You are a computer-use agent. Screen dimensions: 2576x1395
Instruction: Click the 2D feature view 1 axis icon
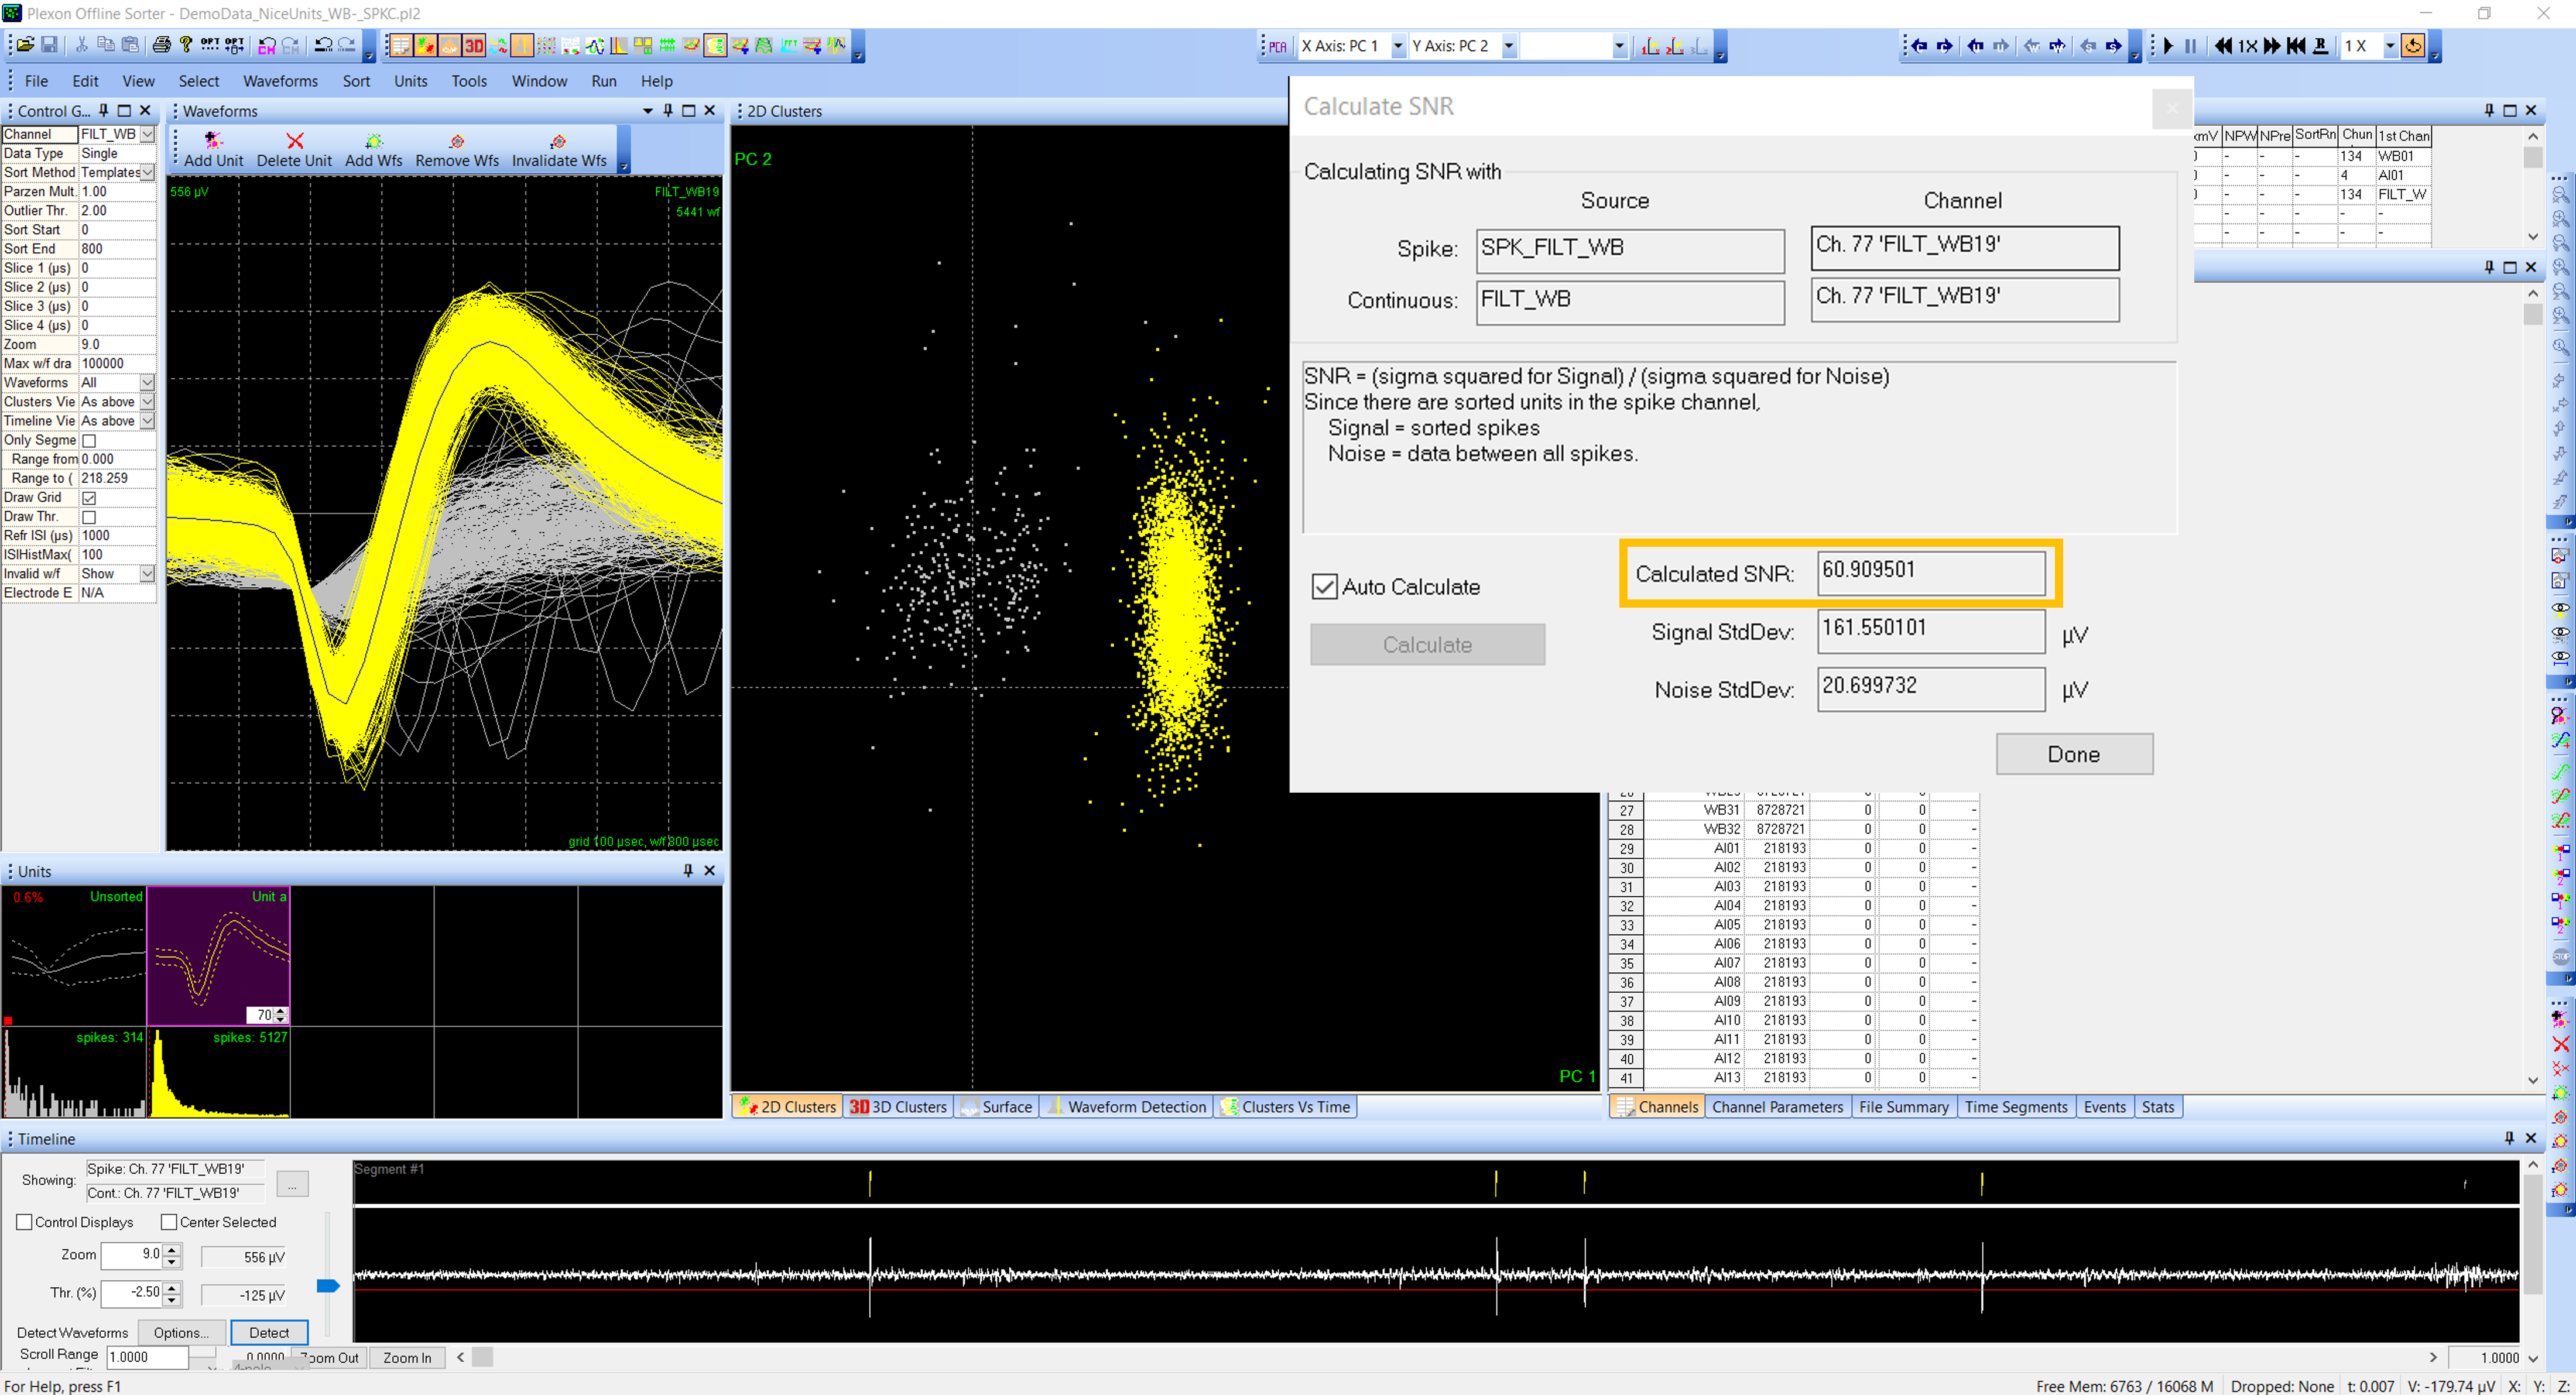click(x=1651, y=46)
